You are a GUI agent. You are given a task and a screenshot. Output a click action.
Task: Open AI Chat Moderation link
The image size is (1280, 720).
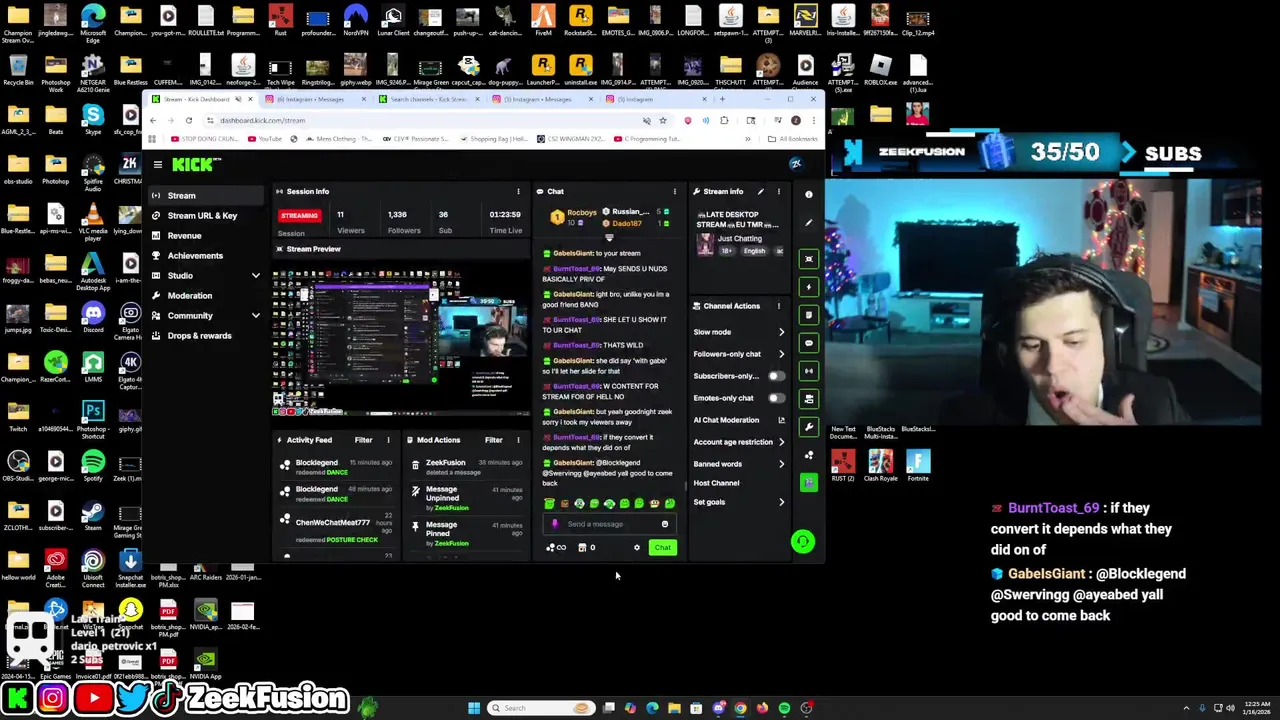(737, 420)
